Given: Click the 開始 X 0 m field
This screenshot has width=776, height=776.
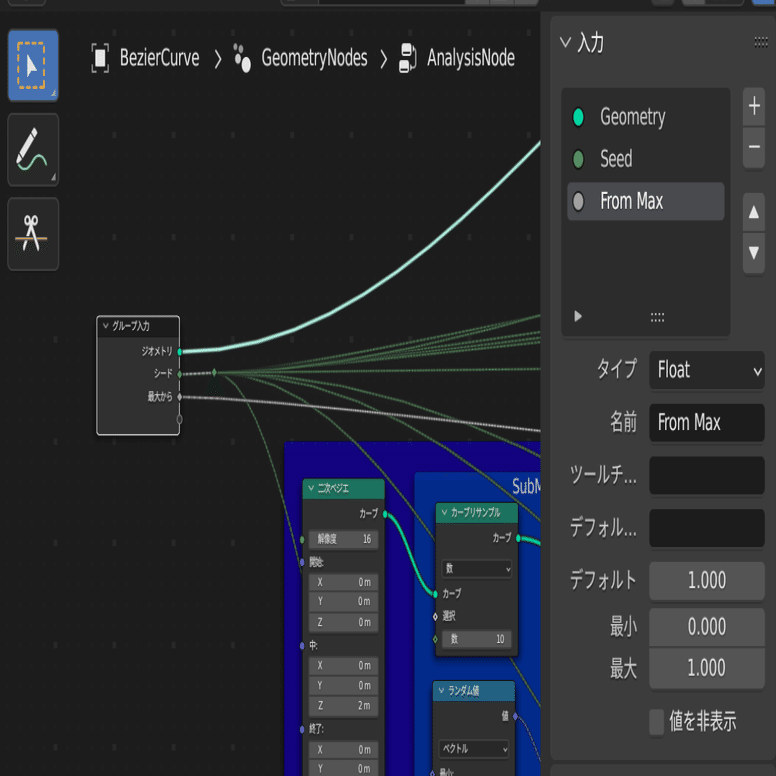Looking at the screenshot, I should click(343, 582).
